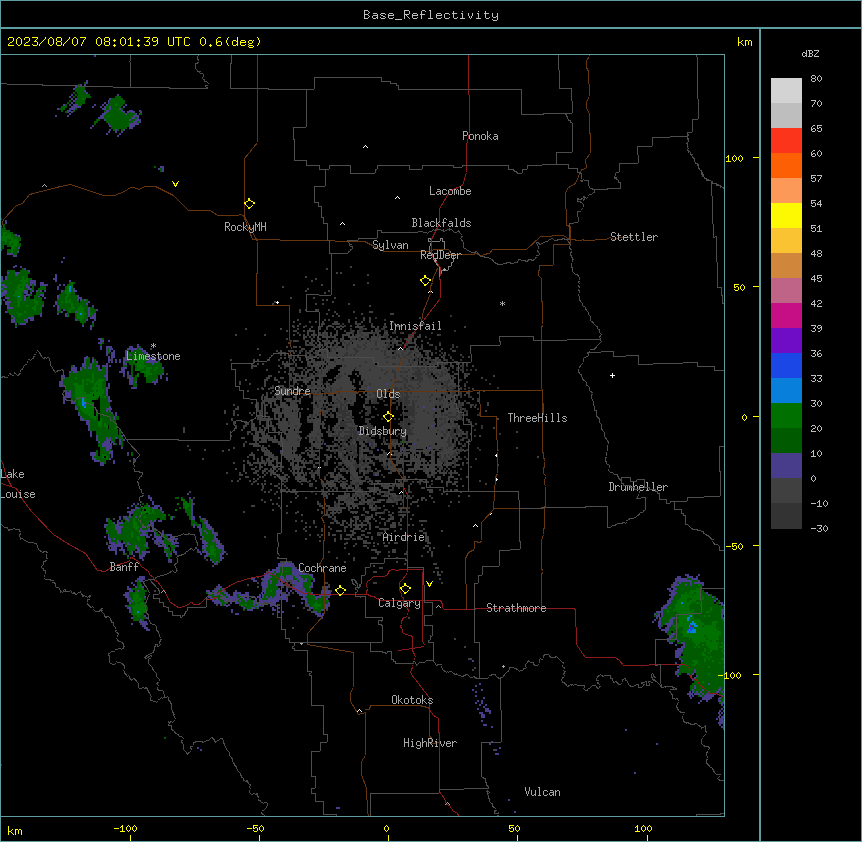Image resolution: width=862 pixels, height=842 pixels.
Task: Click the yellow marker at Calgary
Action: pyautogui.click(x=405, y=589)
